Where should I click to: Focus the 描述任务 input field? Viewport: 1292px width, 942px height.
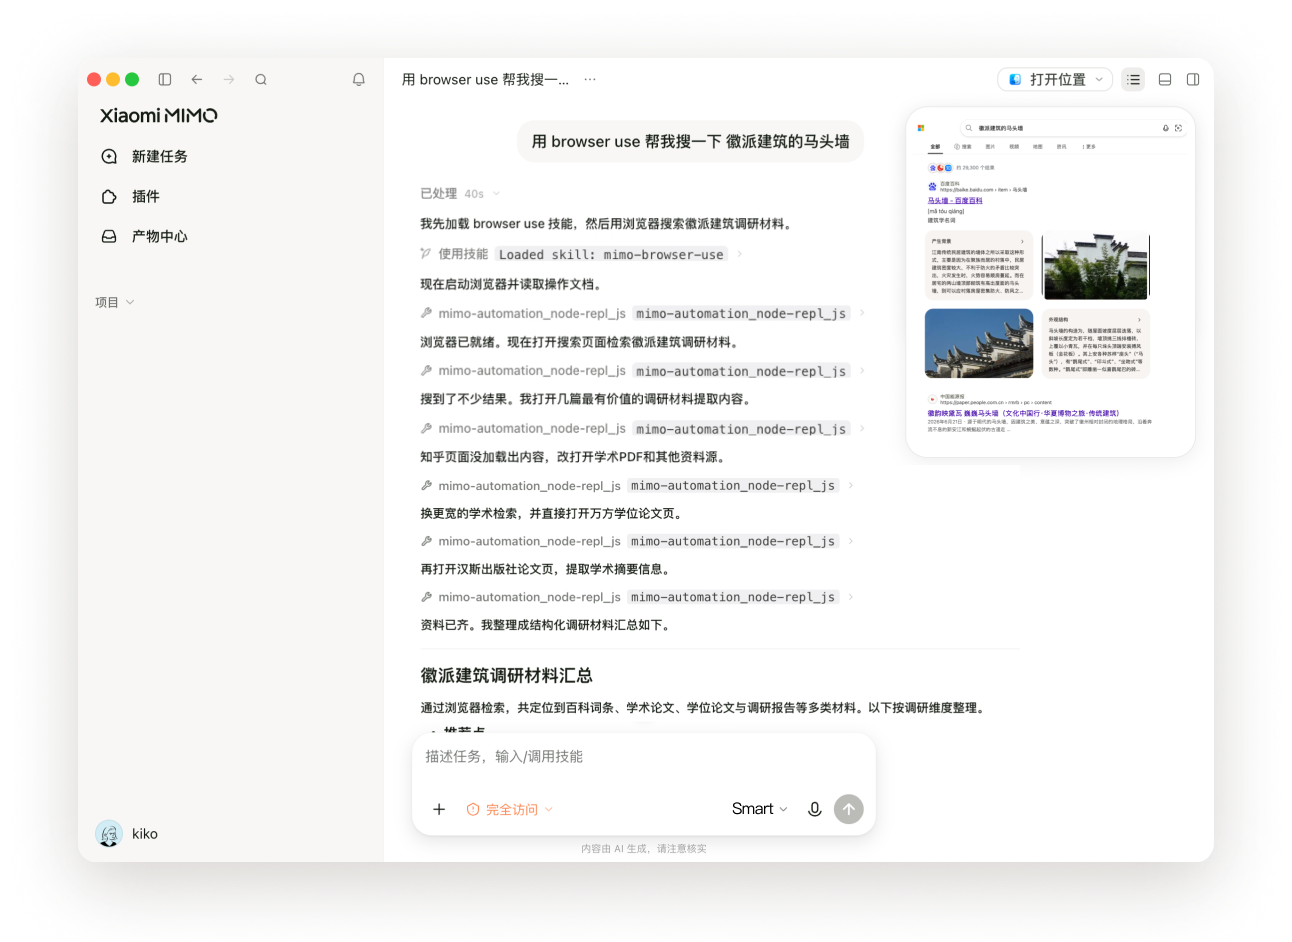(x=644, y=757)
